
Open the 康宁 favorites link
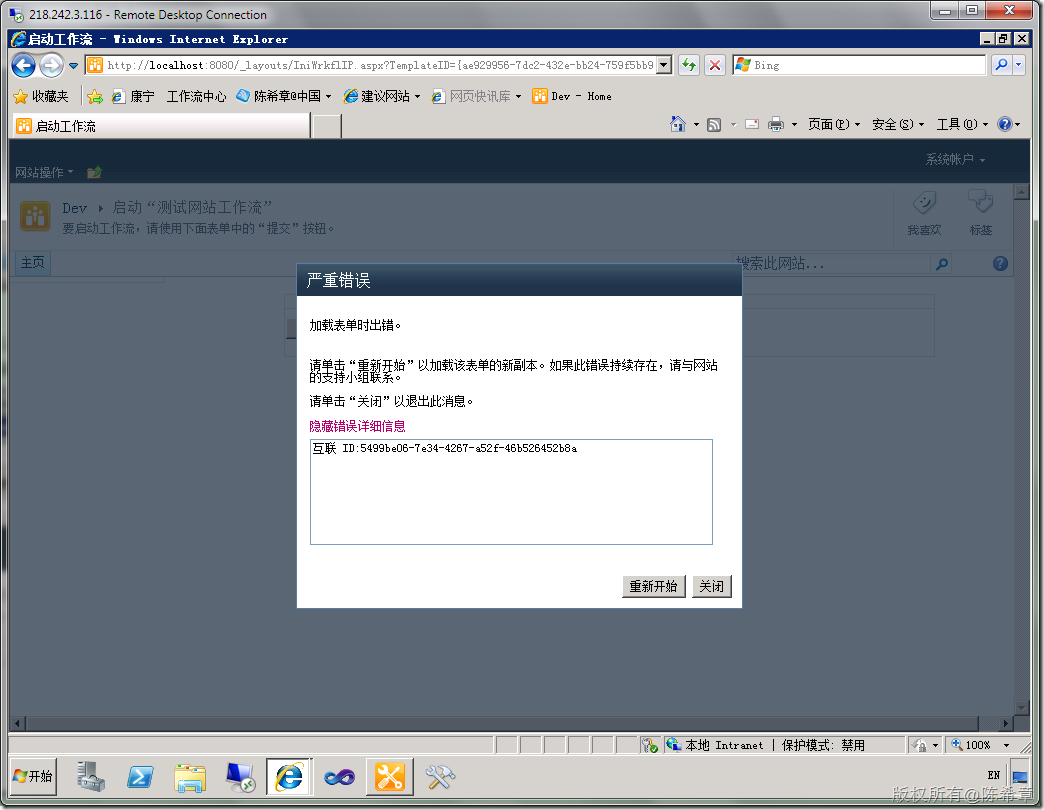(x=132, y=97)
